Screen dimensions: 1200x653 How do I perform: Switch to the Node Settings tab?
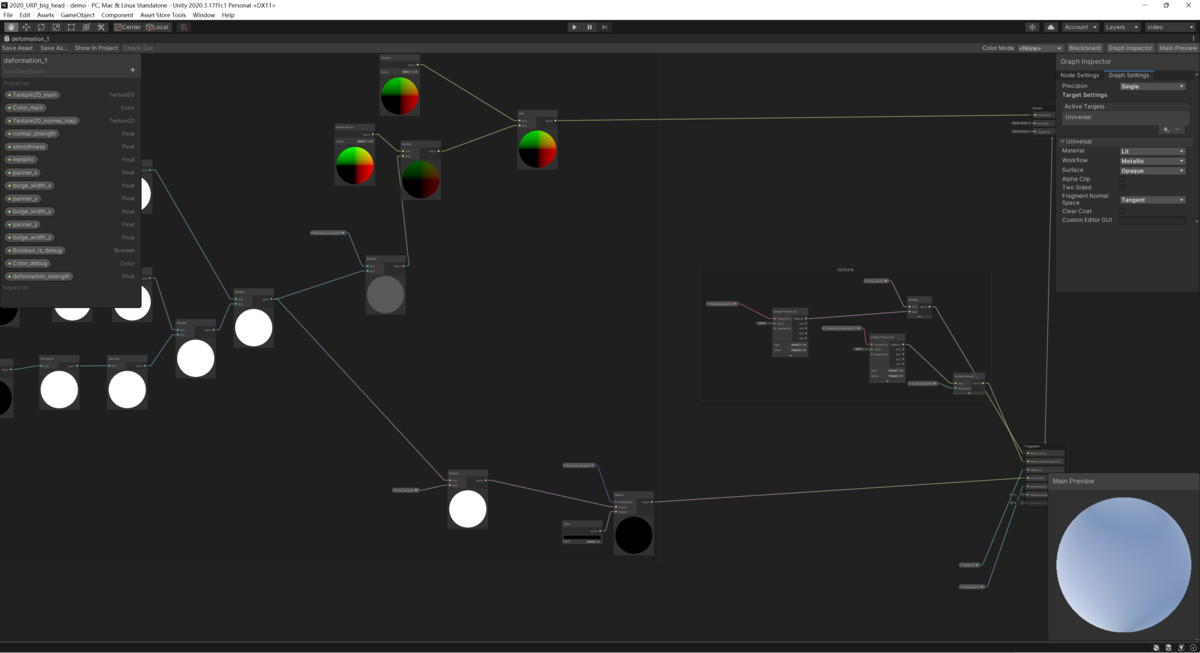[x=1080, y=75]
